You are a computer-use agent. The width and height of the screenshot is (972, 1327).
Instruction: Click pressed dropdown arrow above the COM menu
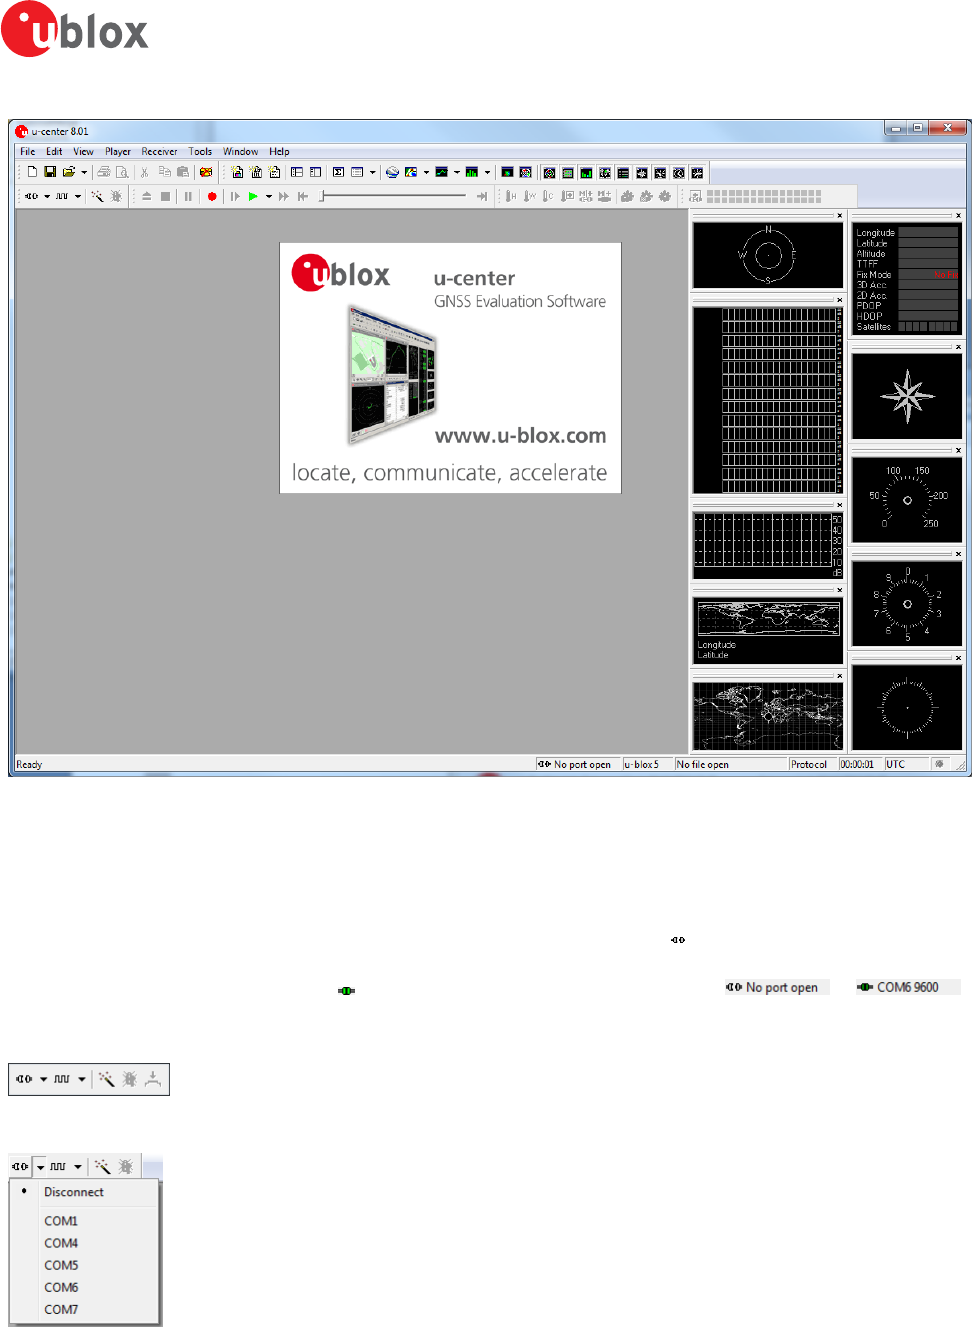[x=40, y=1167]
